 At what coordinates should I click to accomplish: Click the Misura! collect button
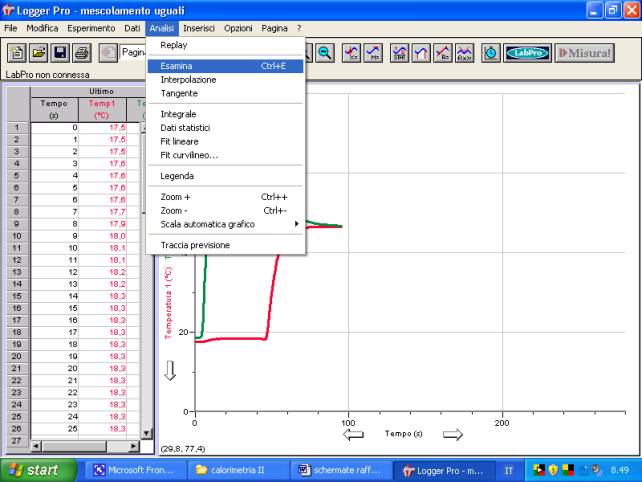[584, 53]
